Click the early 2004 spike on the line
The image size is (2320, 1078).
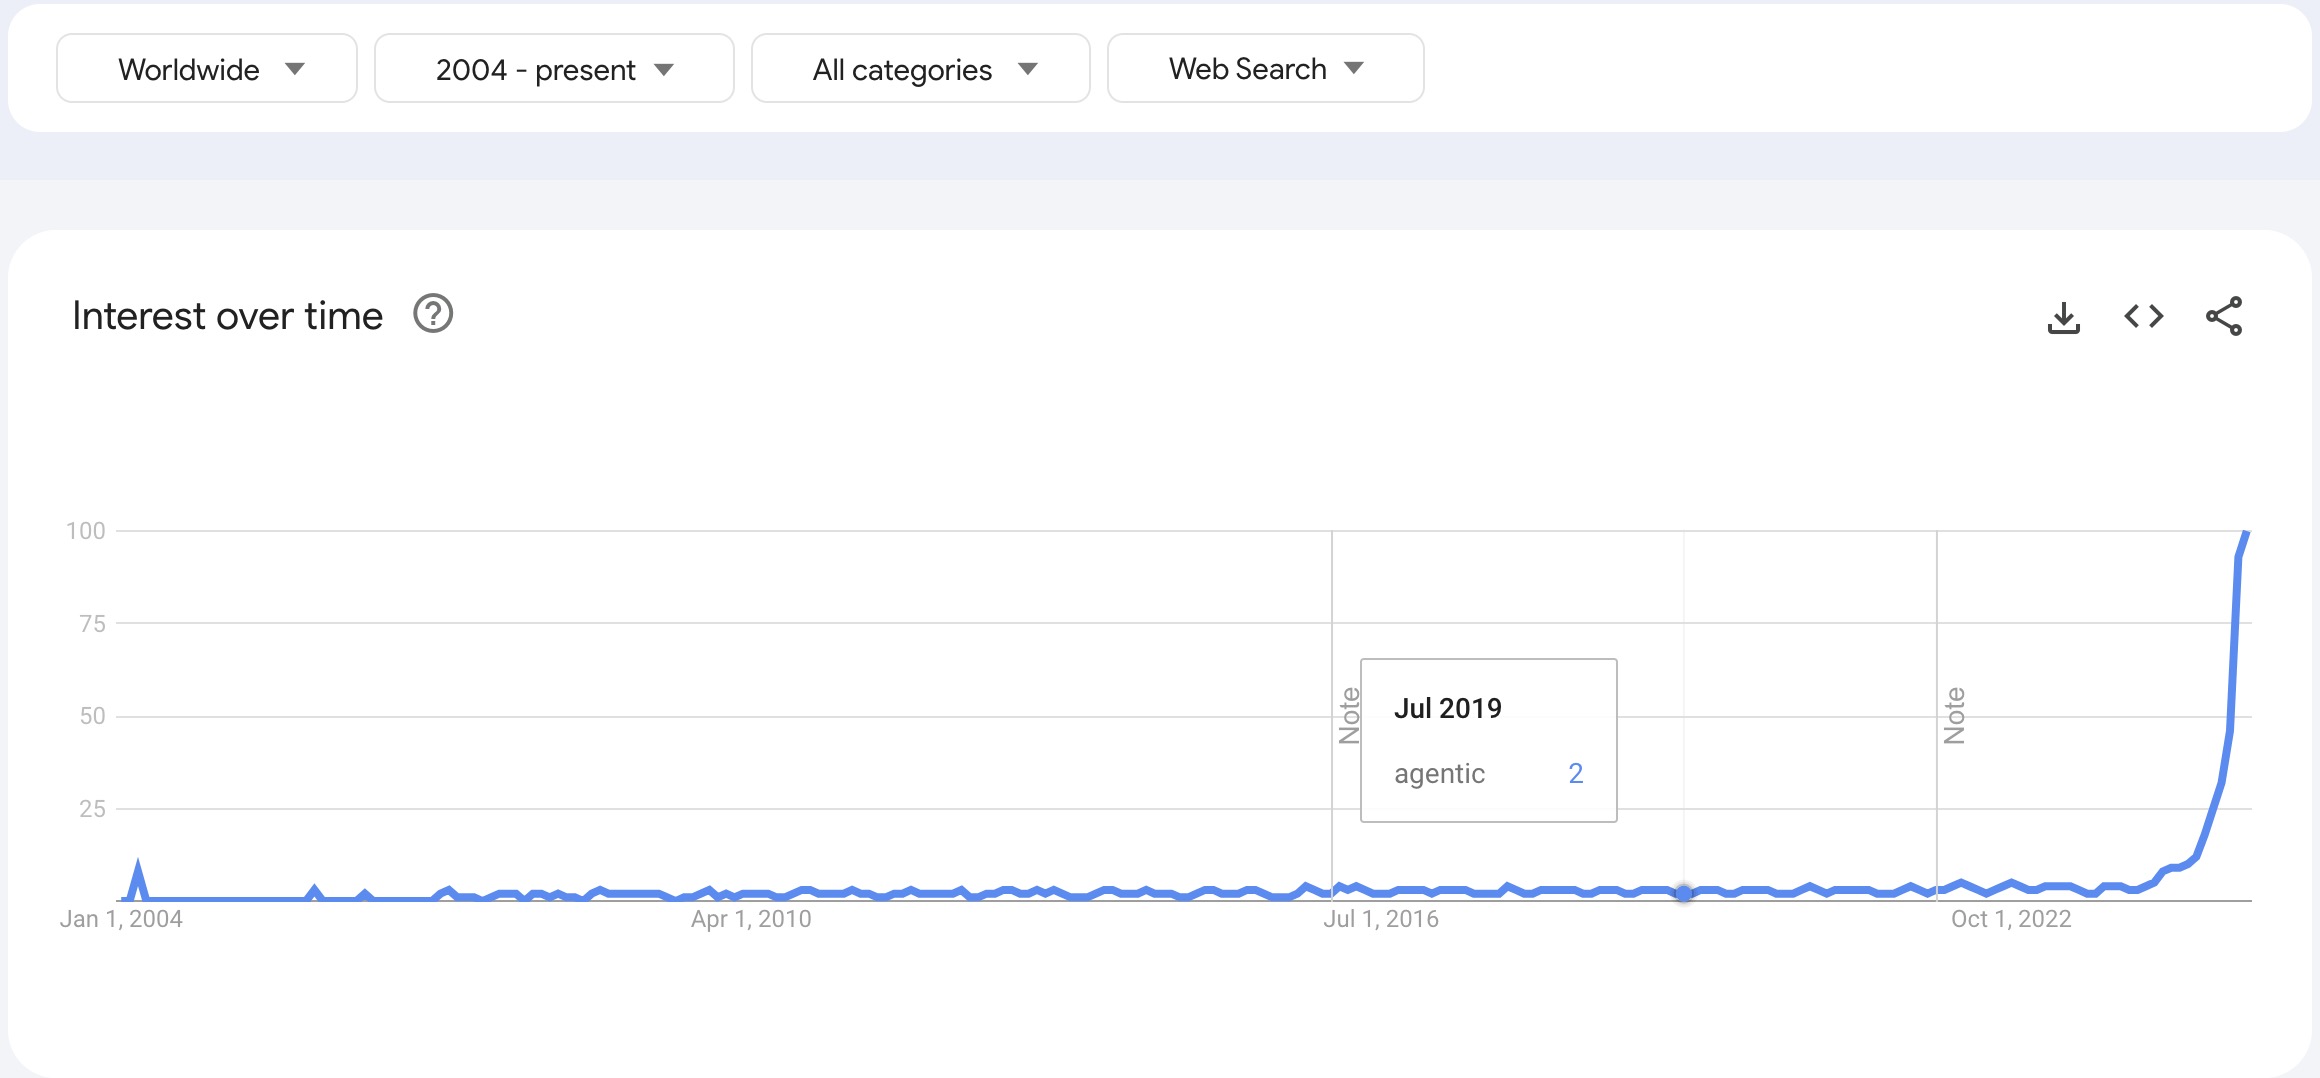(137, 866)
